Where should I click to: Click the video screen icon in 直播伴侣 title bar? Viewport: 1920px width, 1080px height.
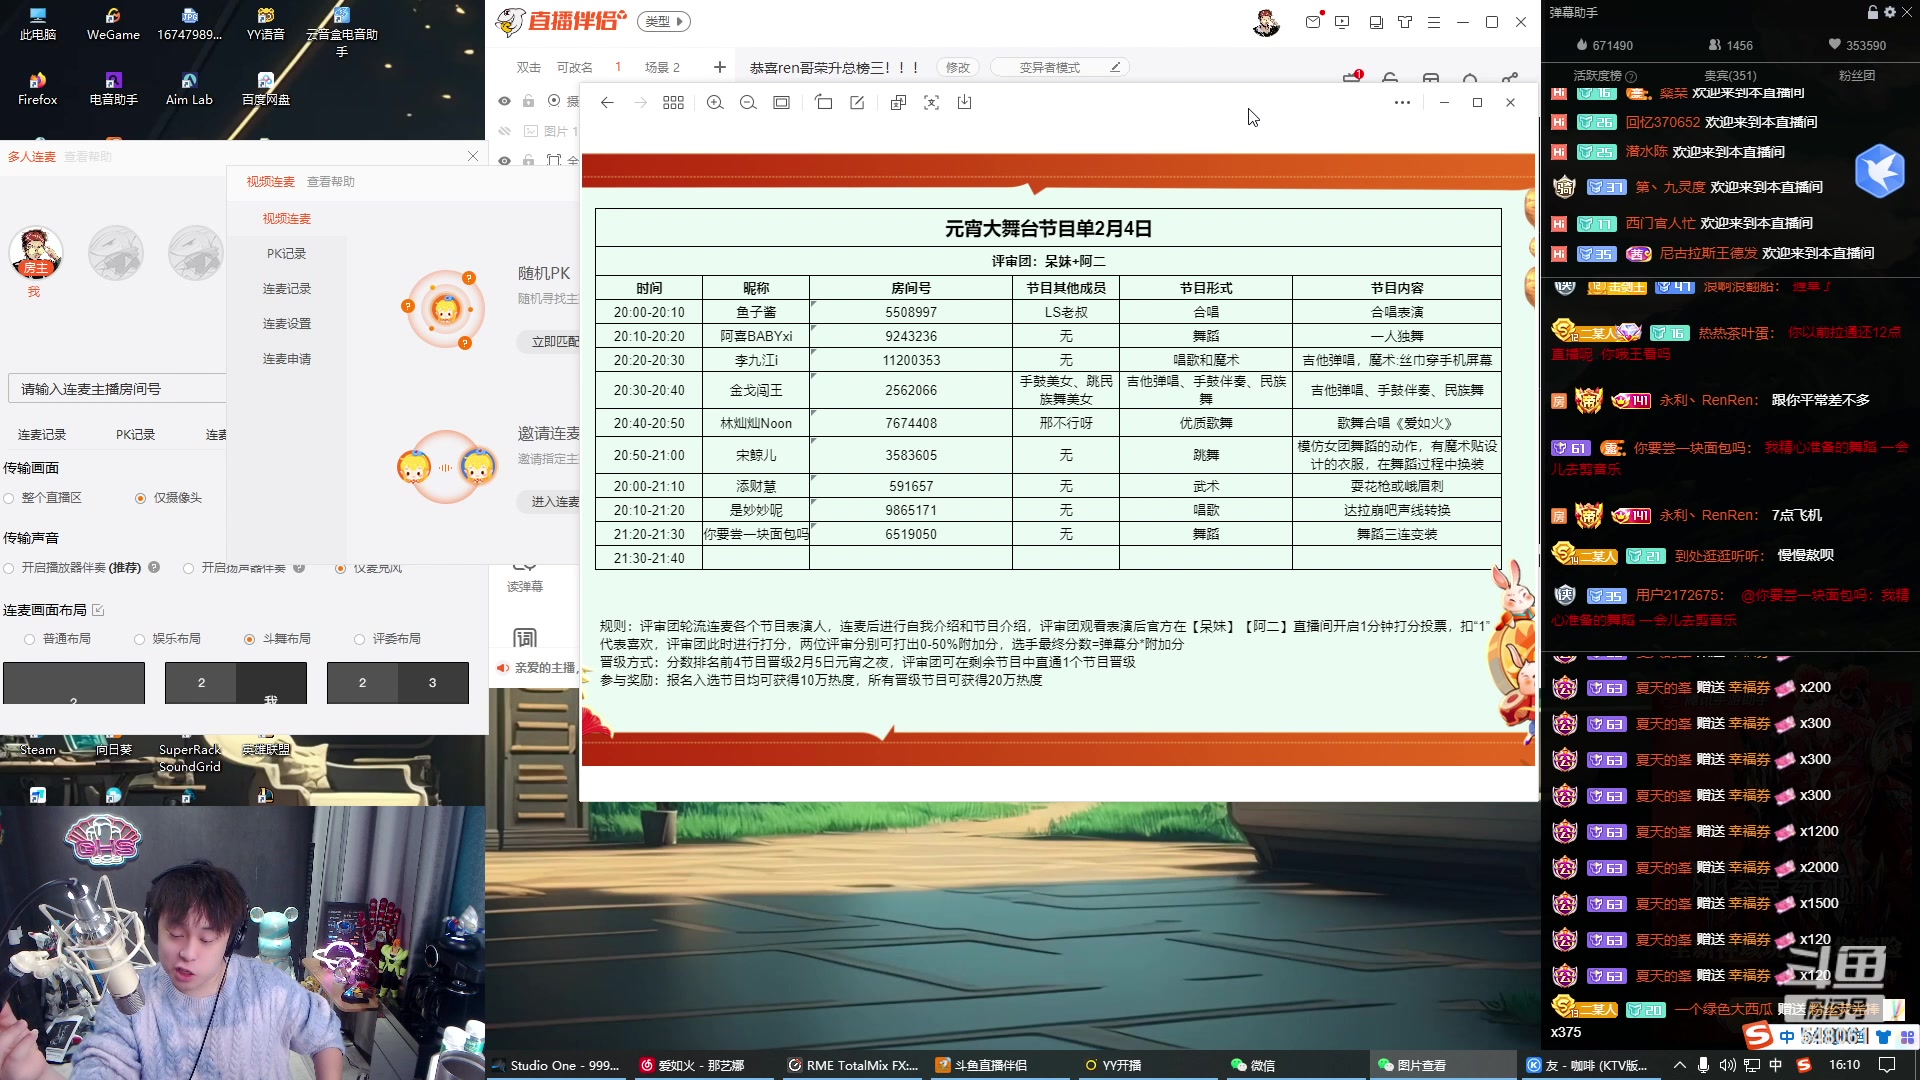pyautogui.click(x=1343, y=22)
